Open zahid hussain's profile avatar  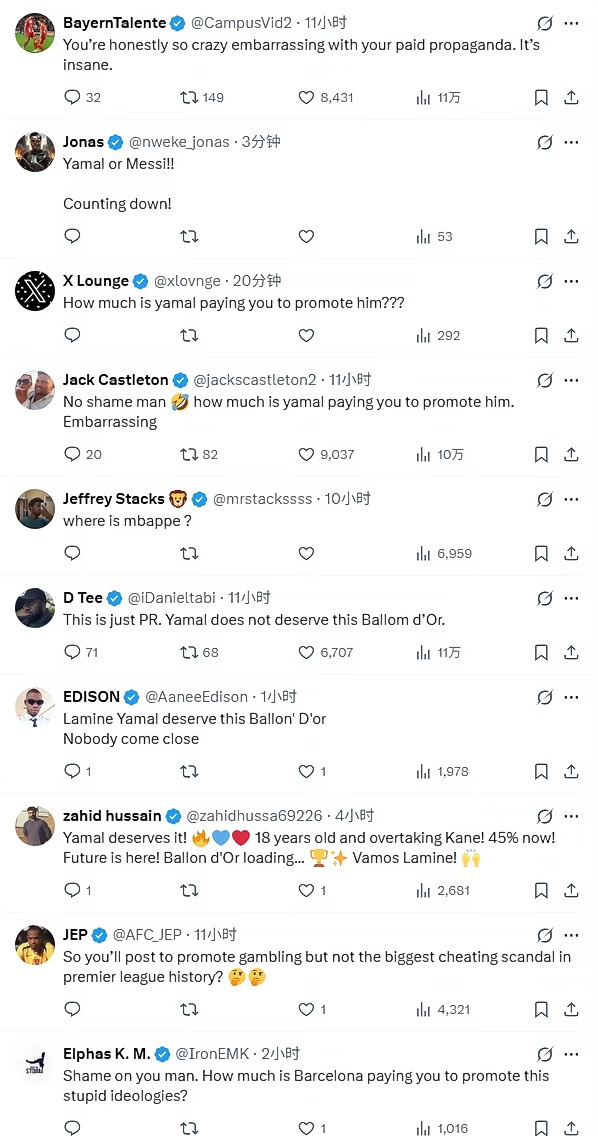[35, 826]
